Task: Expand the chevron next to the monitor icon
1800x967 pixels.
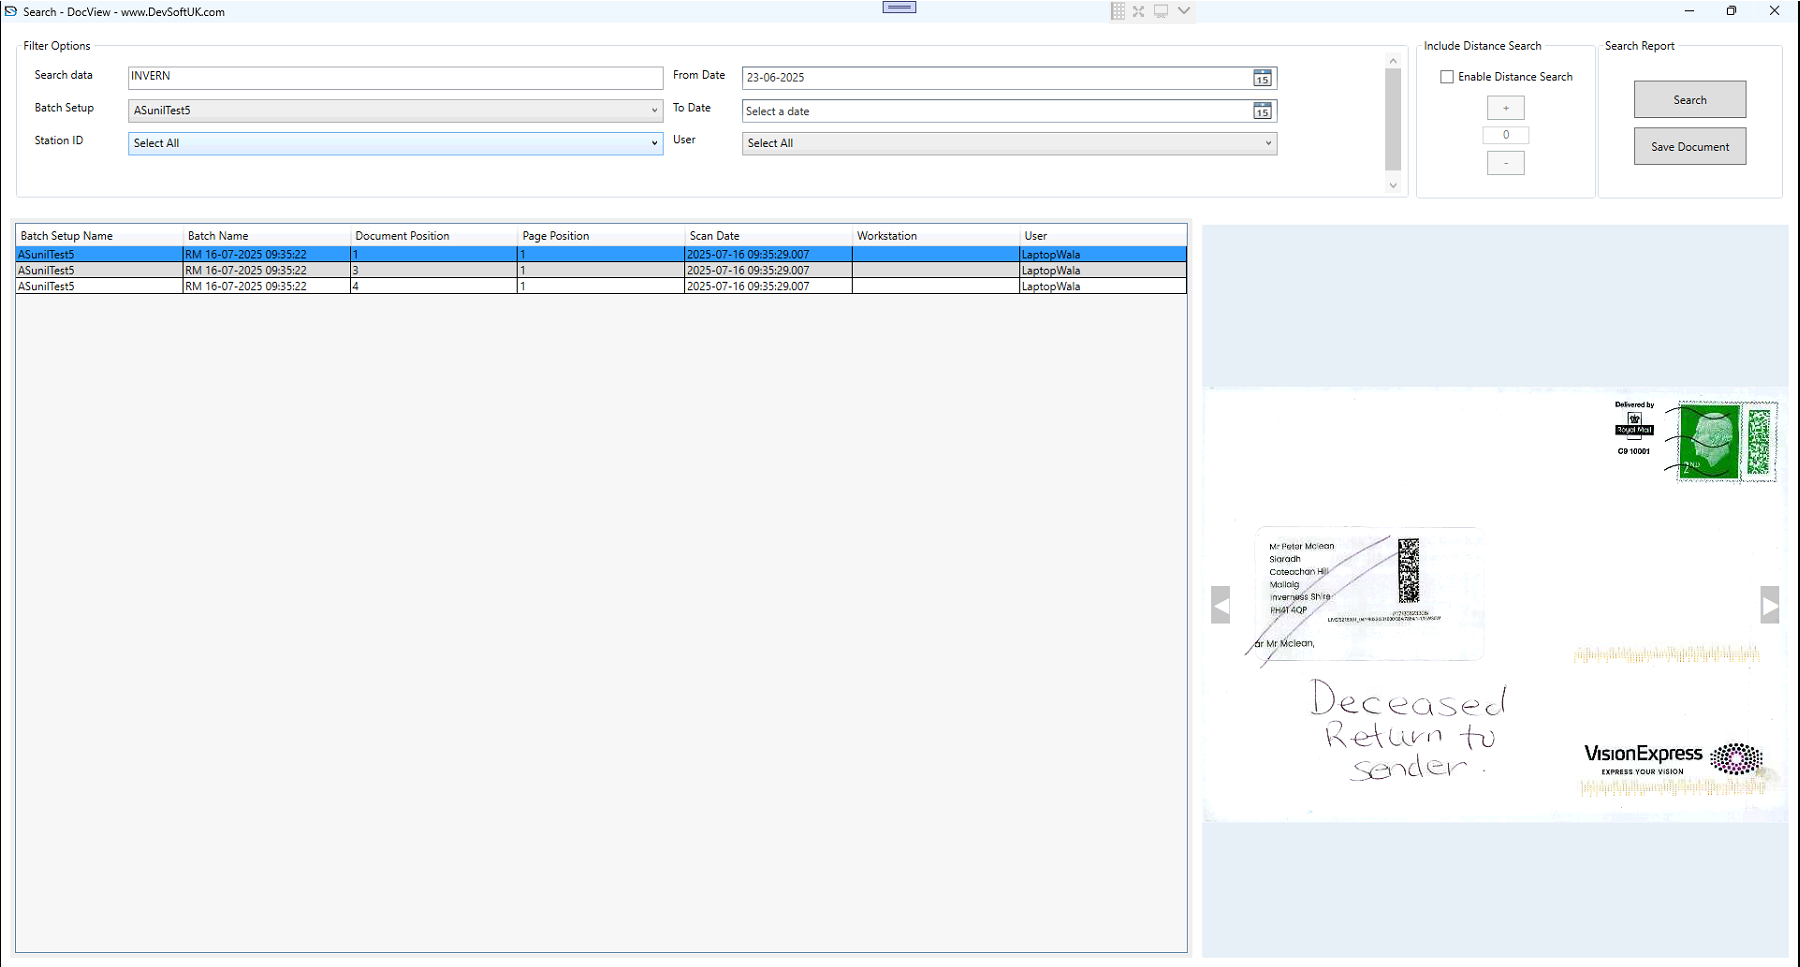Action: coord(1183,11)
